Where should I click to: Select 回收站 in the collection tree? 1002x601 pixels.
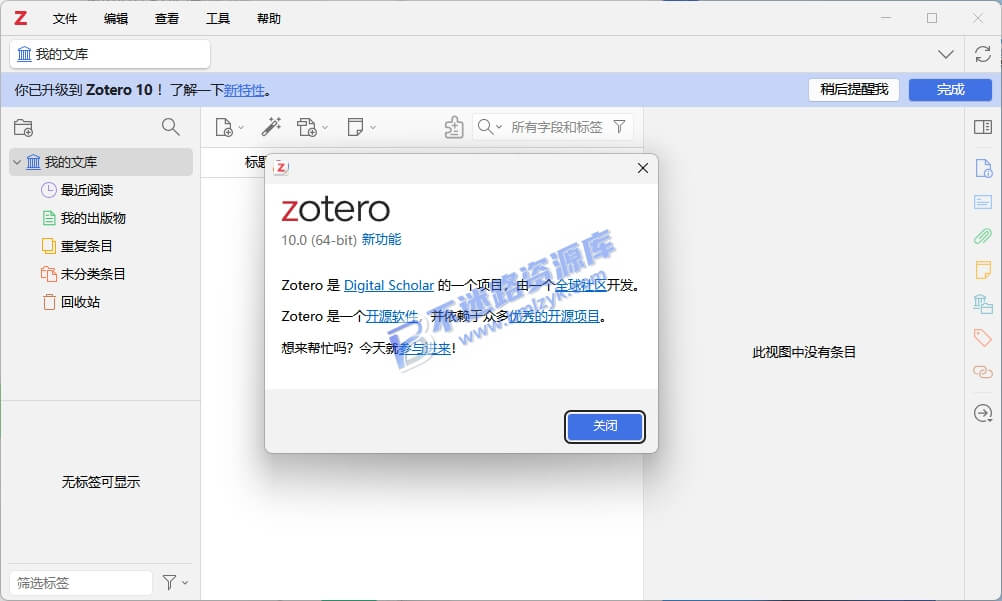101,302
